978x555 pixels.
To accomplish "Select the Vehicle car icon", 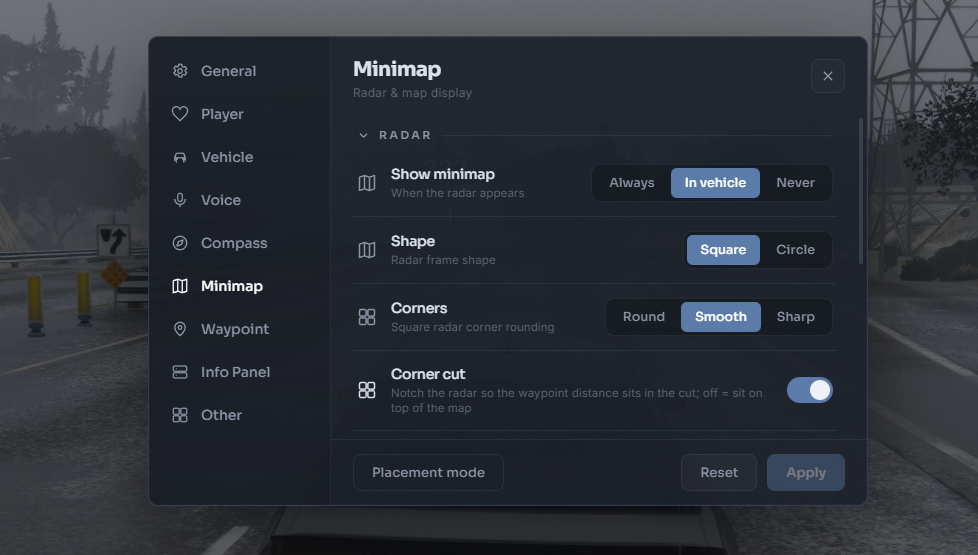I will pyautogui.click(x=180, y=157).
